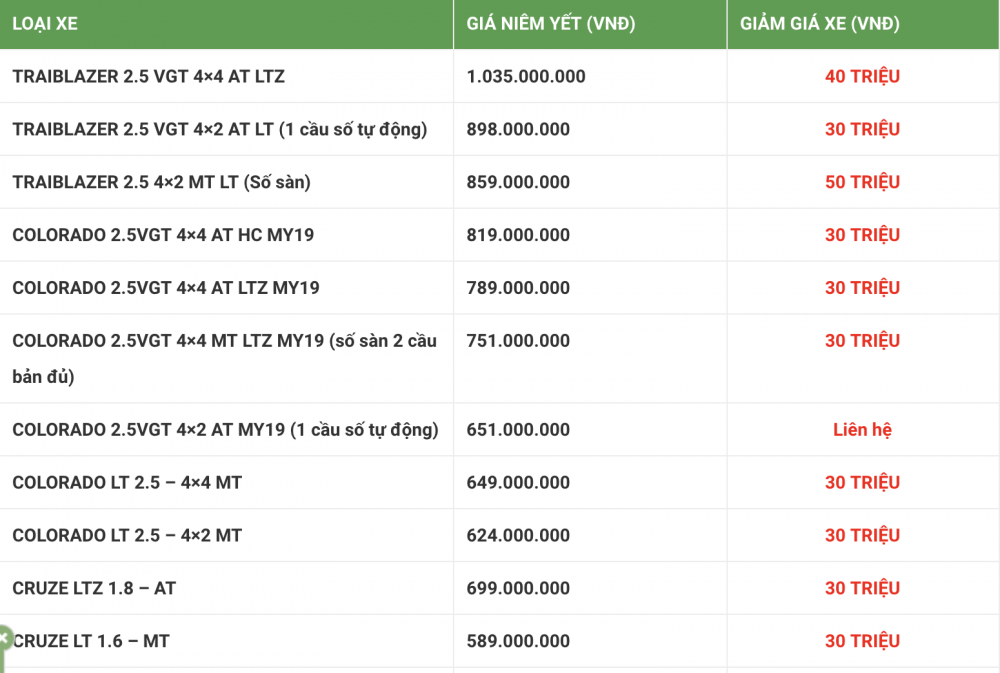Click the CRUZE LTZ 1.8 – AT name
1000x673 pixels.
(94, 589)
